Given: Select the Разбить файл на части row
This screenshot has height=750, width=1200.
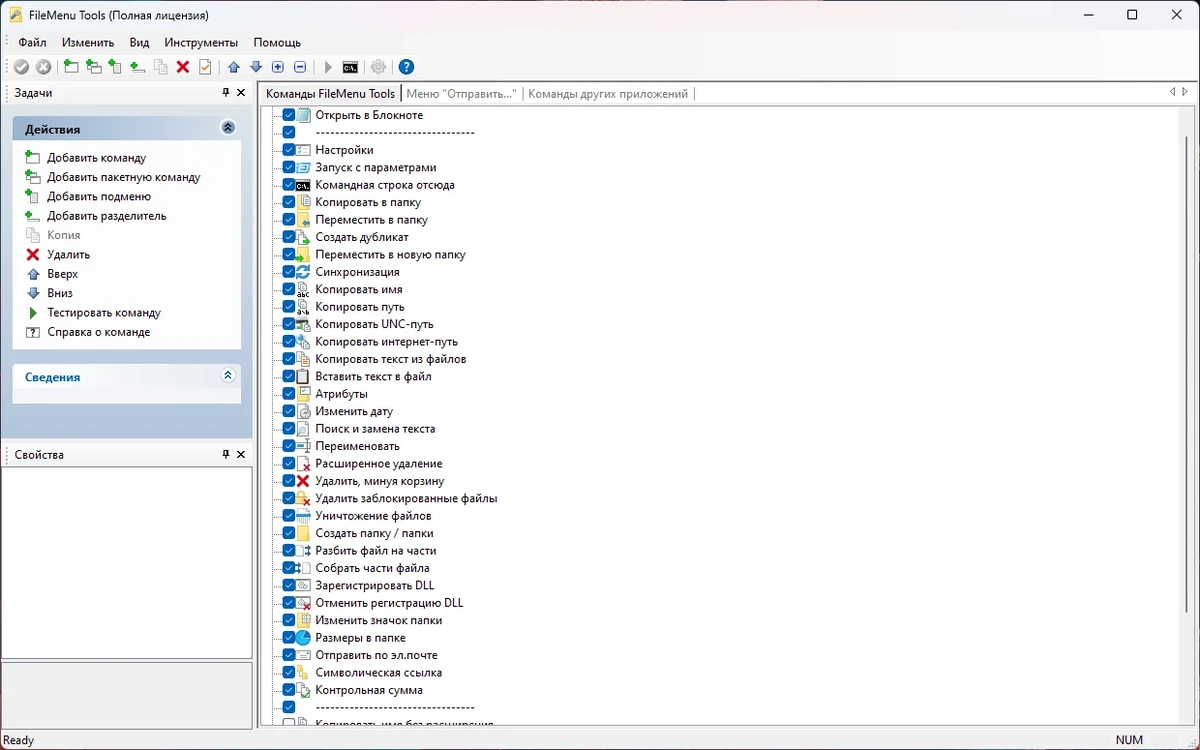Looking at the screenshot, I should click(375, 551).
